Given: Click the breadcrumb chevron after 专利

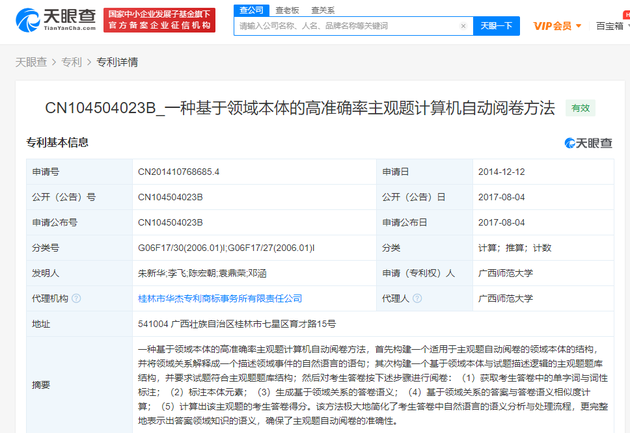Looking at the screenshot, I should tap(89, 63).
